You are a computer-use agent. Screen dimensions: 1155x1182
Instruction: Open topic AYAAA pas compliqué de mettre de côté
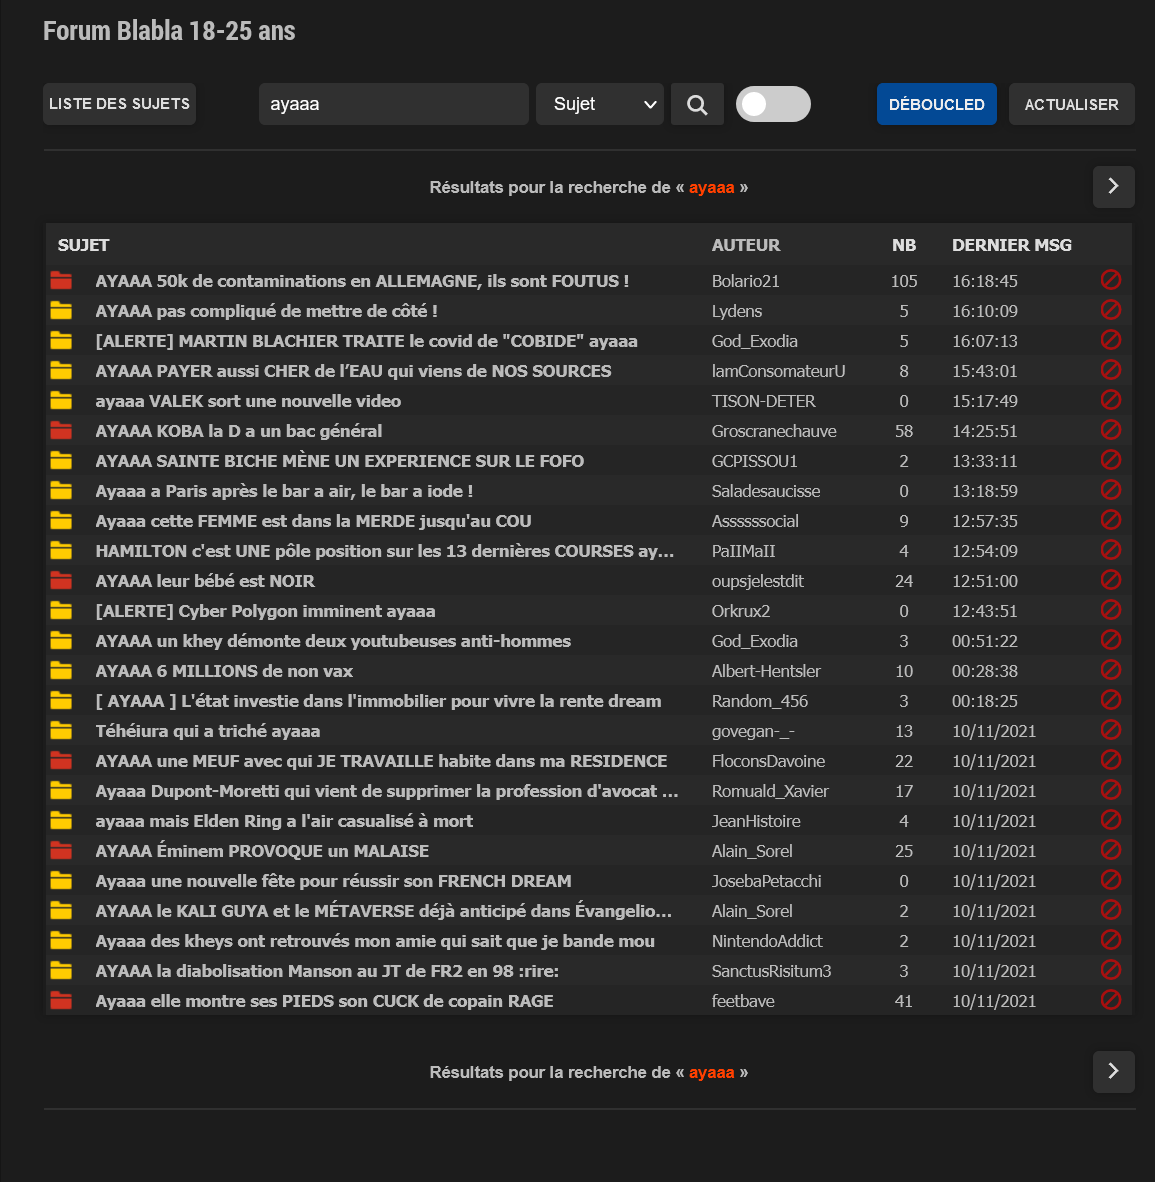[266, 311]
